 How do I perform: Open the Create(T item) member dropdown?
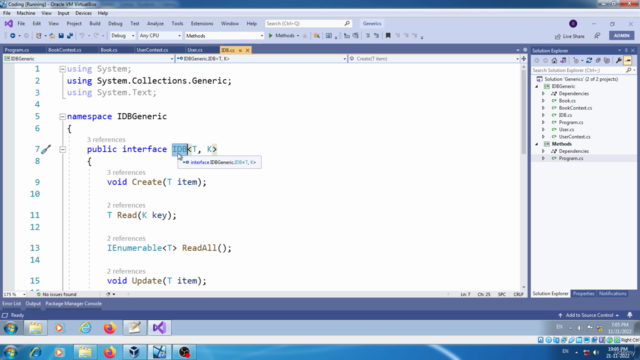(x=434, y=59)
